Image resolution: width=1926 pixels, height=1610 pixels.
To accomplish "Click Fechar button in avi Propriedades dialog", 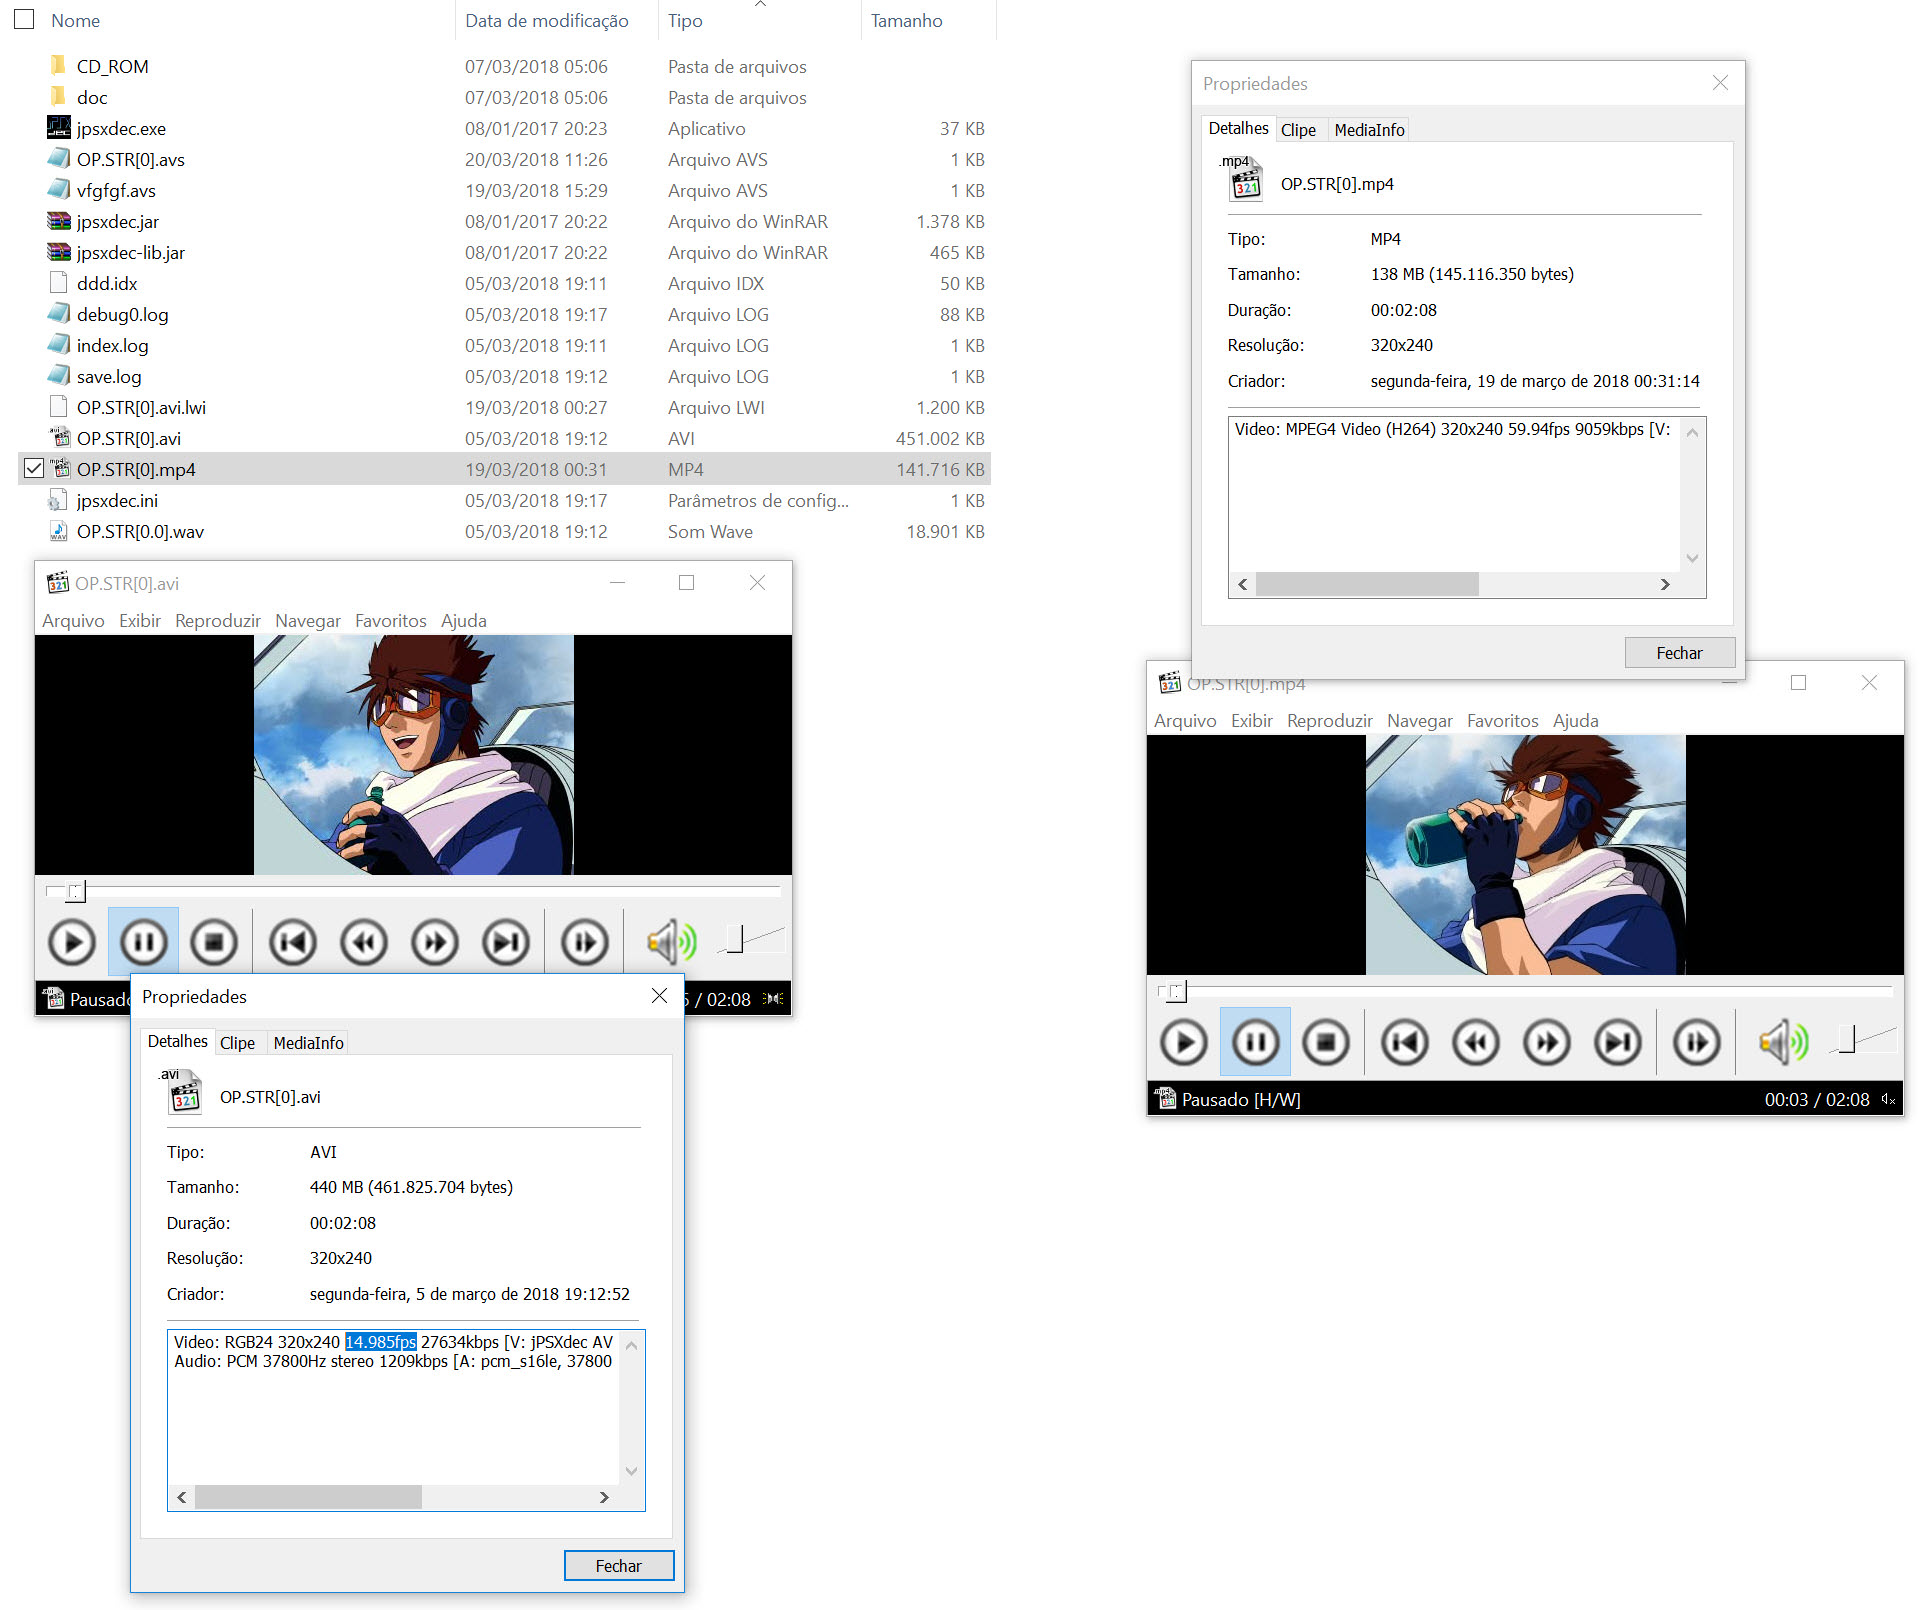I will pos(618,1565).
